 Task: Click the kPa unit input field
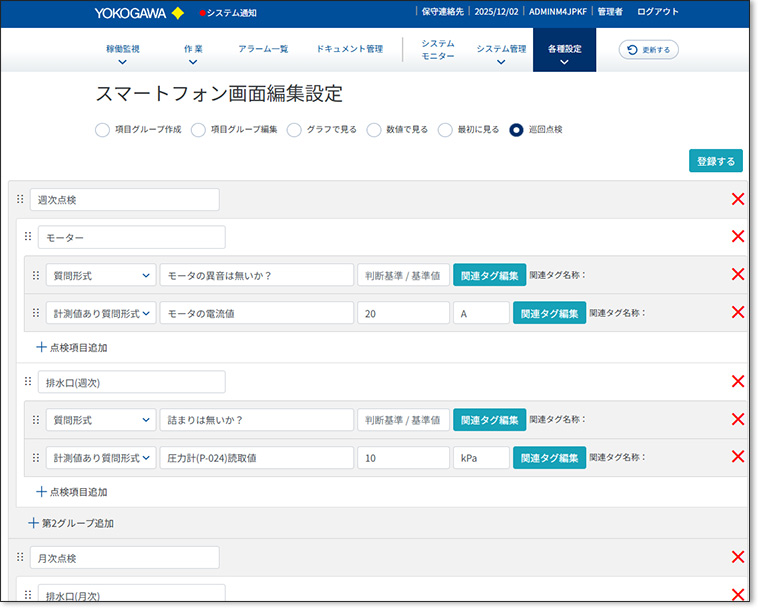(x=481, y=457)
